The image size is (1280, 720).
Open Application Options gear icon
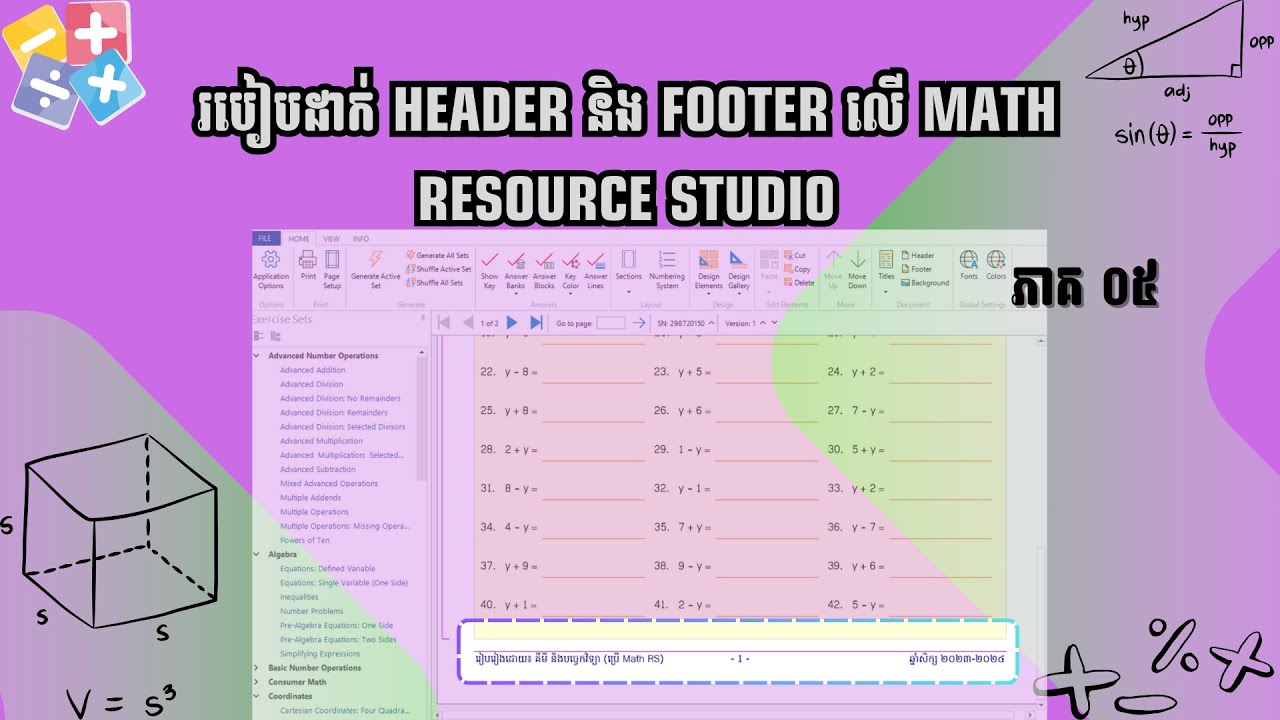[270, 259]
